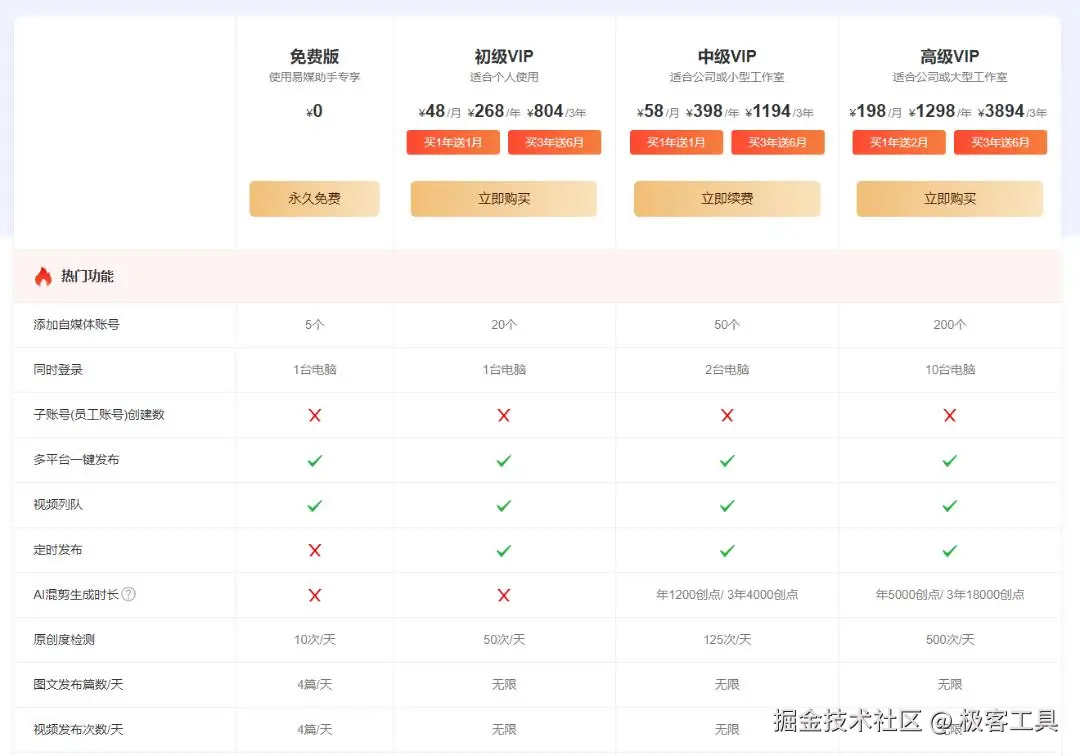Click the red X for 中级VIP 子账号创建数
Screen dimensions: 1080x756
point(727,414)
